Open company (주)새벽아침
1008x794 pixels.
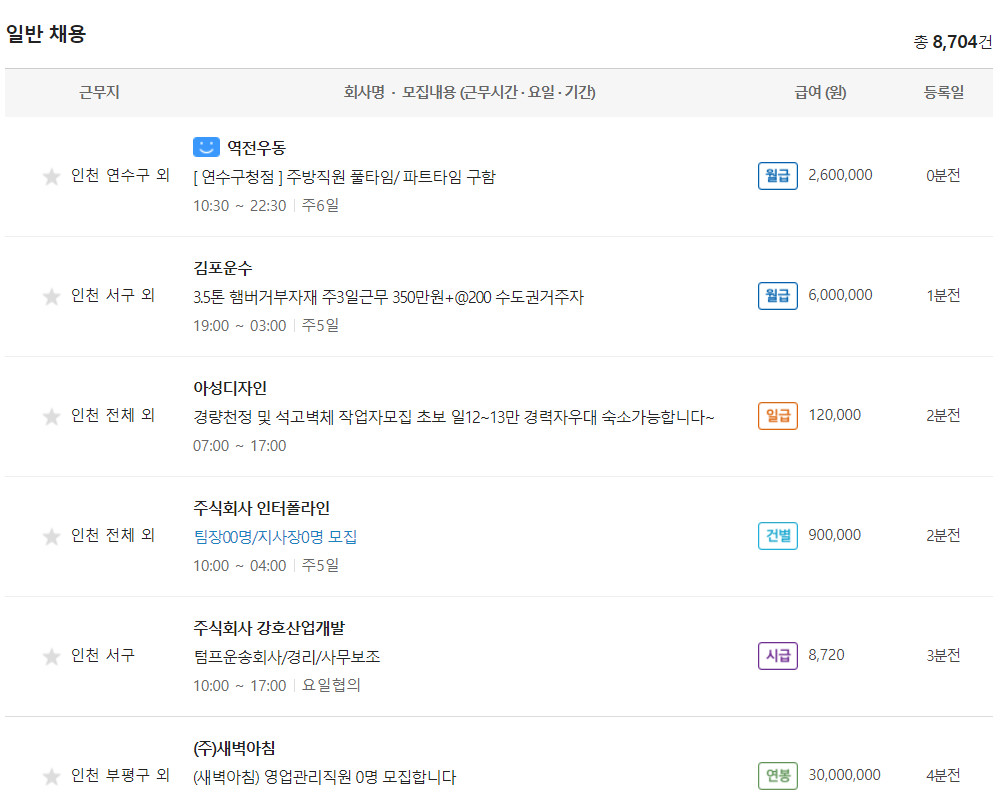(234, 748)
